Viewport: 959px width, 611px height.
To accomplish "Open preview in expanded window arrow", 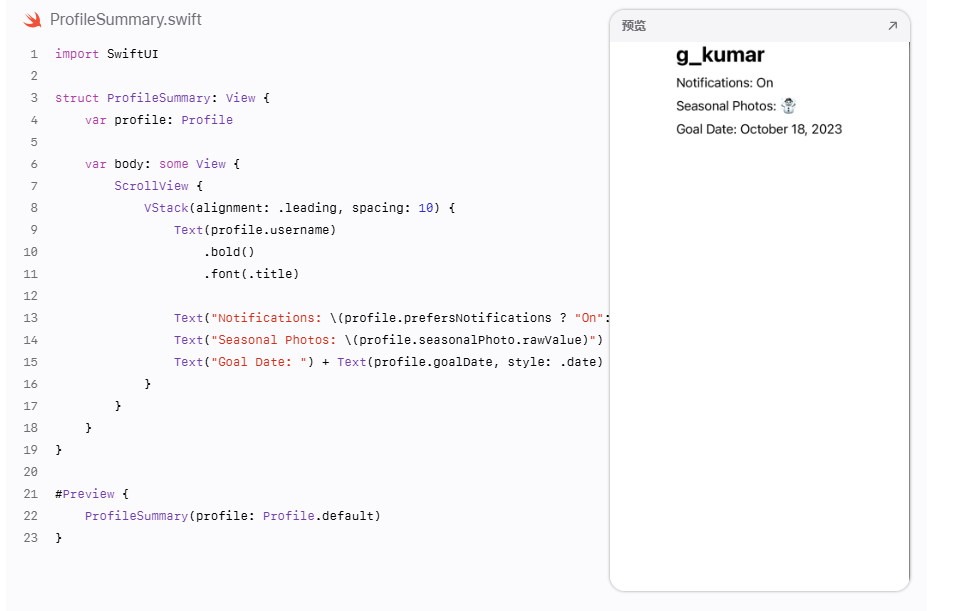I will pyautogui.click(x=892, y=26).
